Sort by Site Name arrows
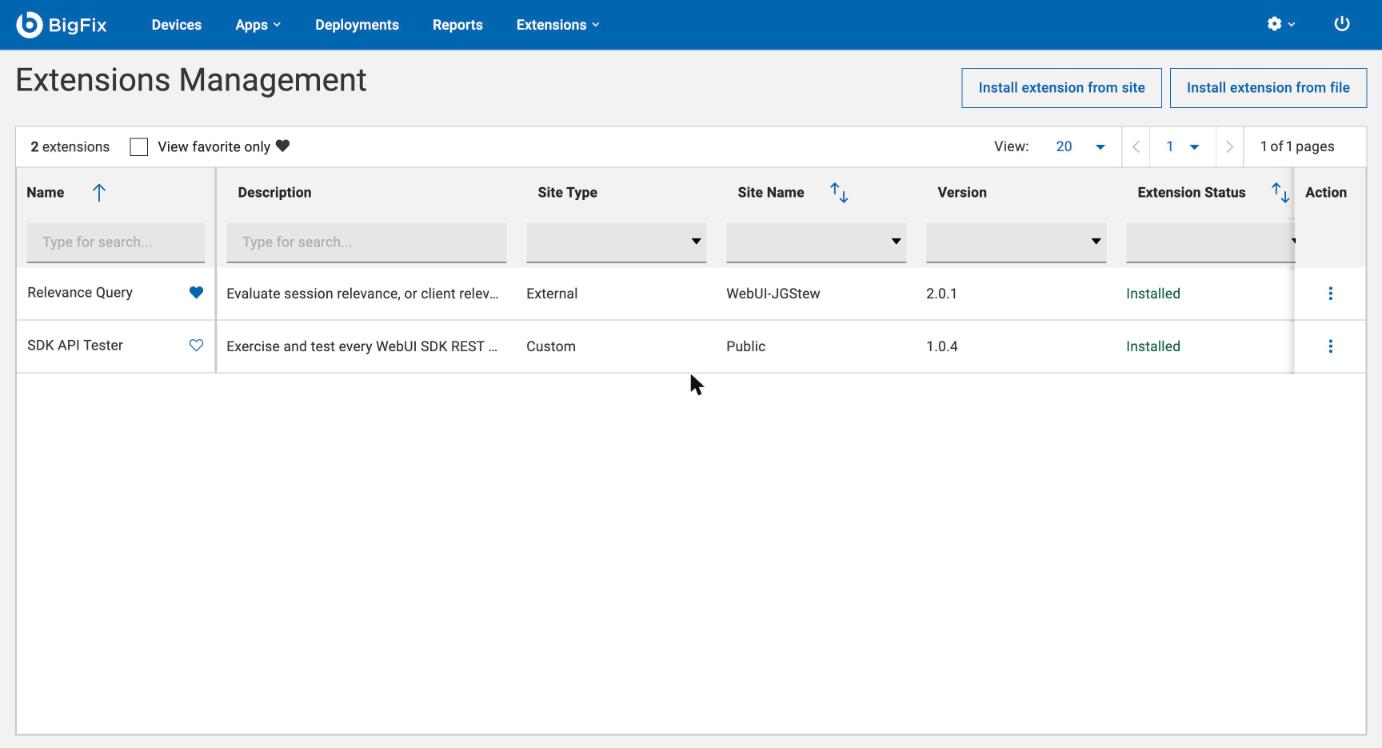Viewport: 1382px width, 748px height. [x=839, y=193]
